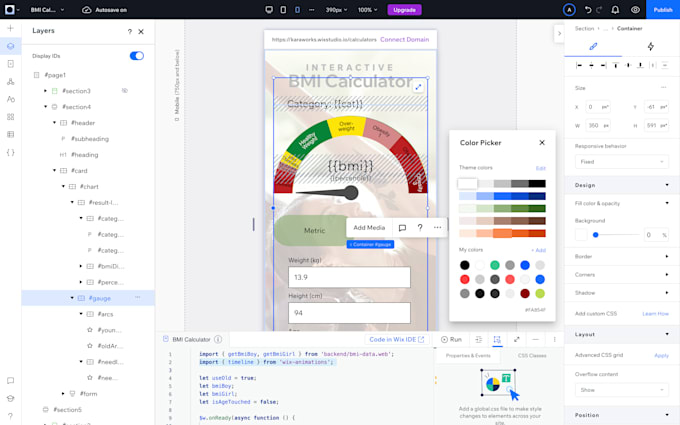The width and height of the screenshot is (680, 425).
Task: Collapse the #section4 tree node
Action: click(46, 107)
